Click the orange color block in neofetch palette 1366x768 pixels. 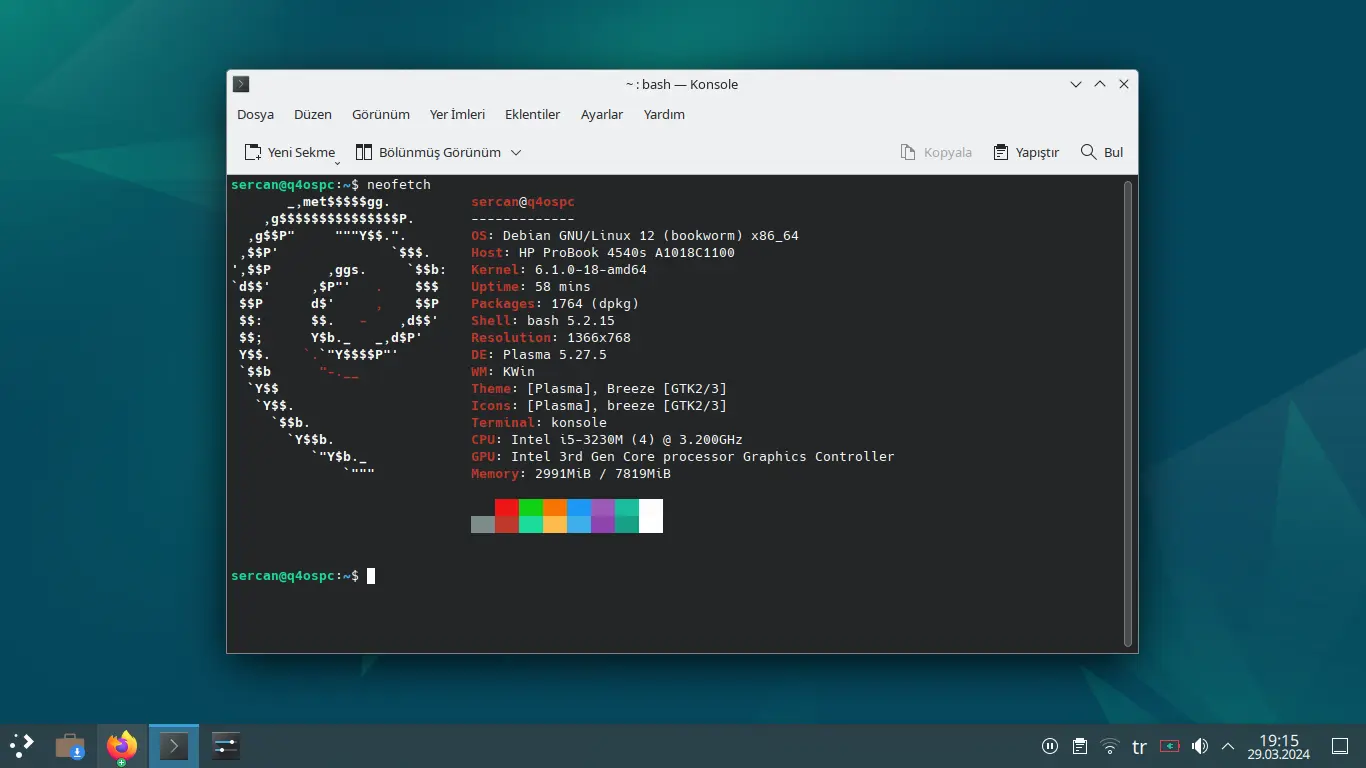pyautogui.click(x=555, y=508)
